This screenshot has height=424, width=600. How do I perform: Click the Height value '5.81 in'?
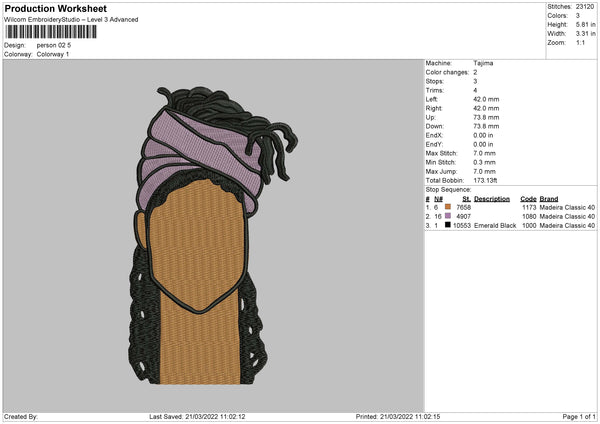coord(586,24)
